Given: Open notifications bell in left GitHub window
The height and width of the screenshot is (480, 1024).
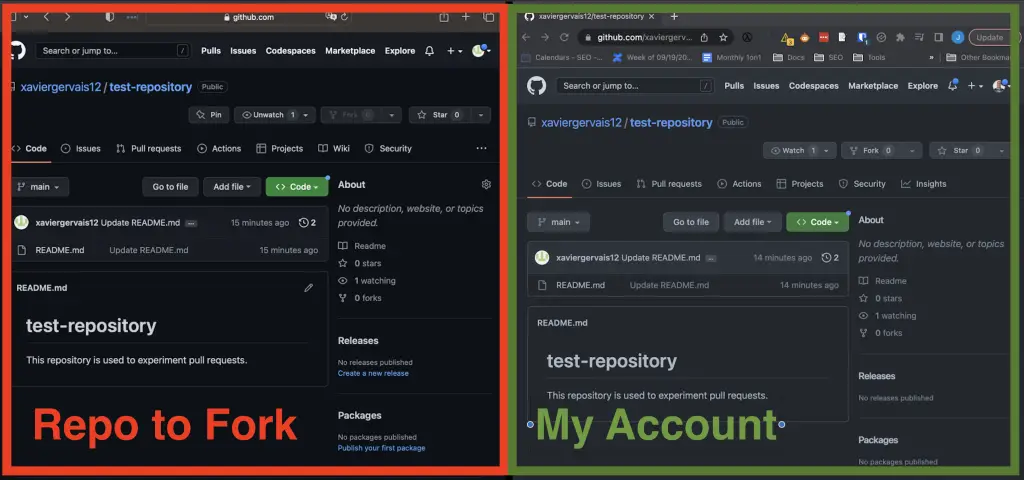Looking at the screenshot, I should (x=429, y=51).
